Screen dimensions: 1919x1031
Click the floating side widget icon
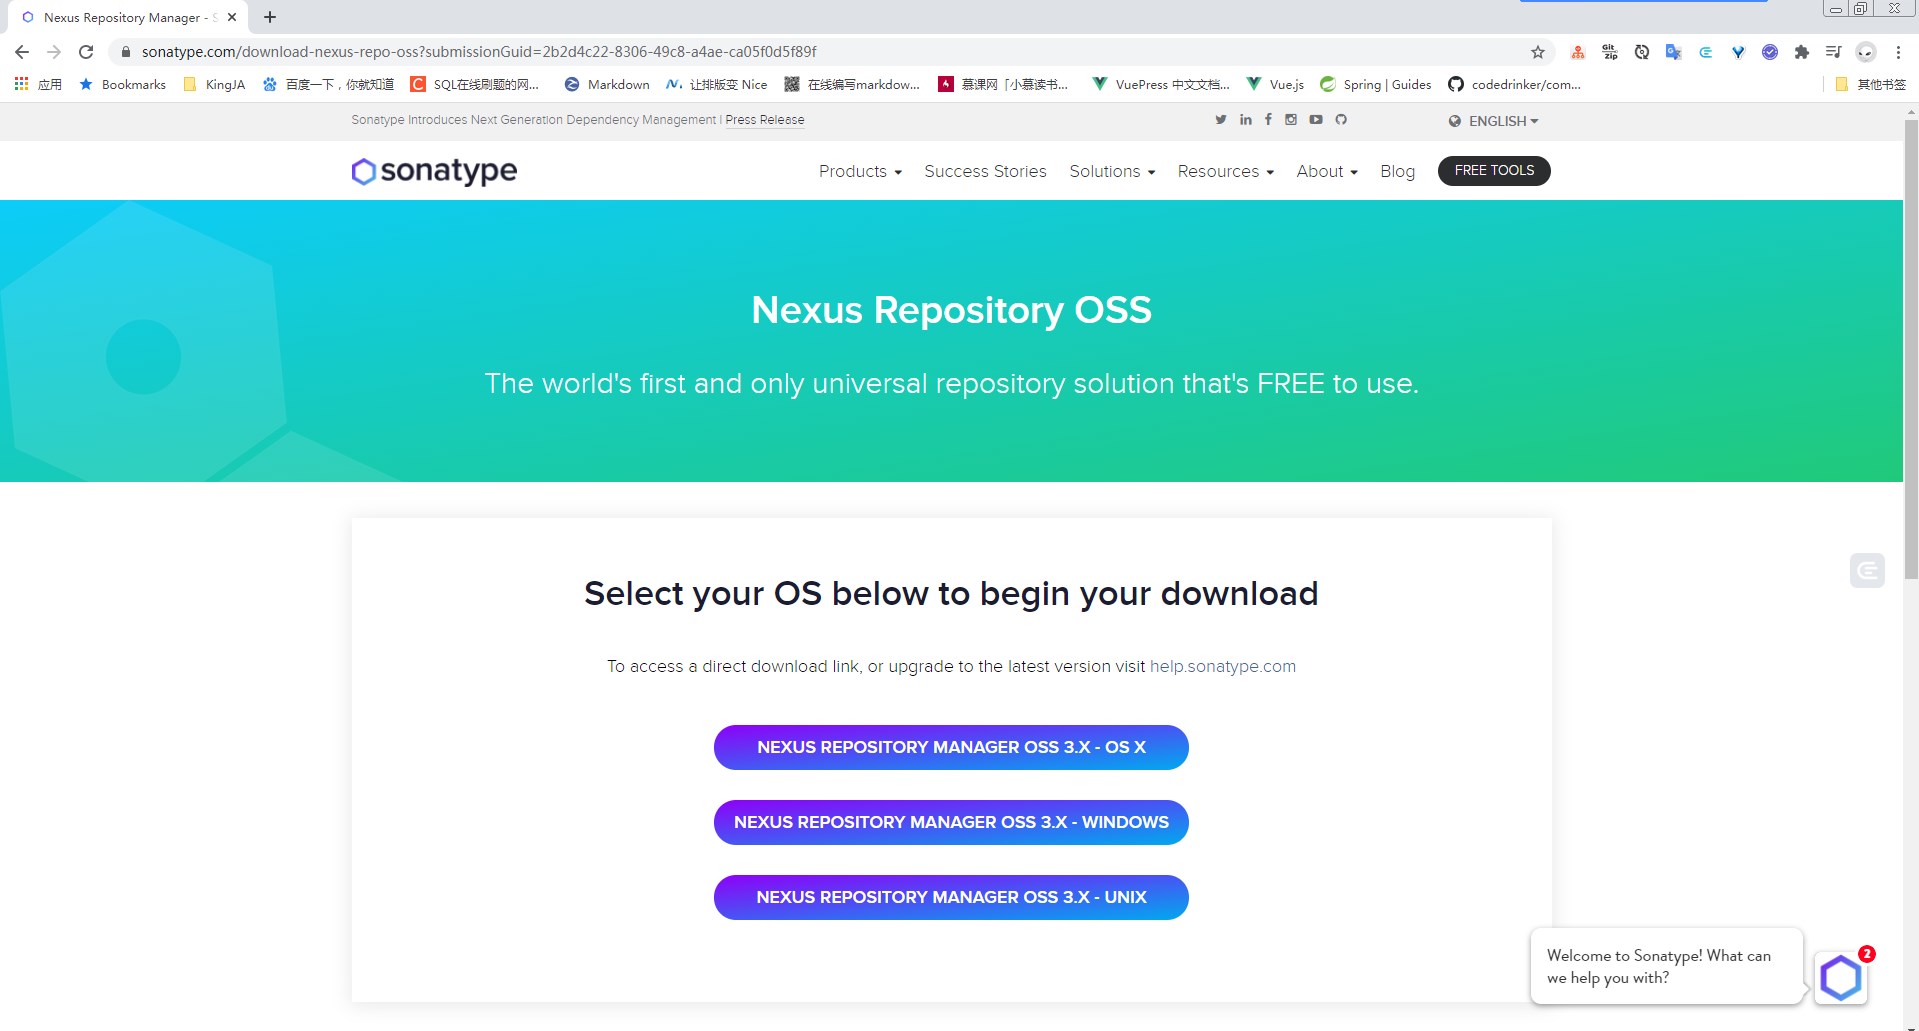1867,570
